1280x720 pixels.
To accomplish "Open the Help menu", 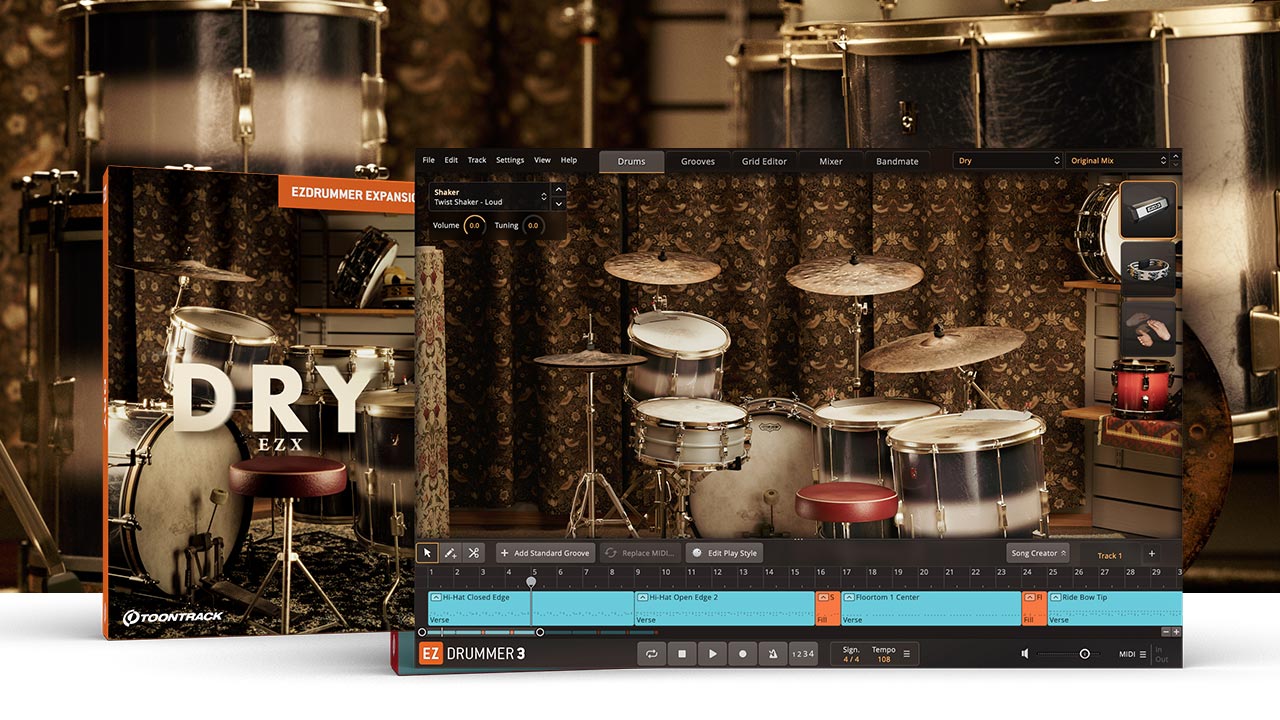I will [569, 160].
